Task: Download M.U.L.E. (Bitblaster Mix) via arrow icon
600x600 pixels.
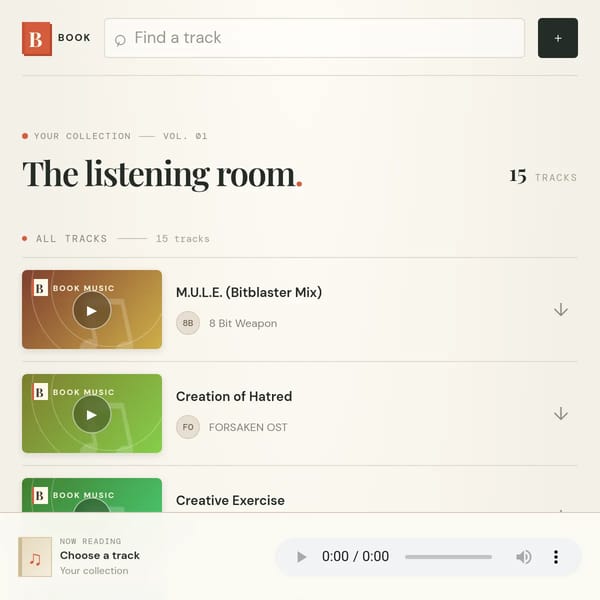Action: pos(561,309)
